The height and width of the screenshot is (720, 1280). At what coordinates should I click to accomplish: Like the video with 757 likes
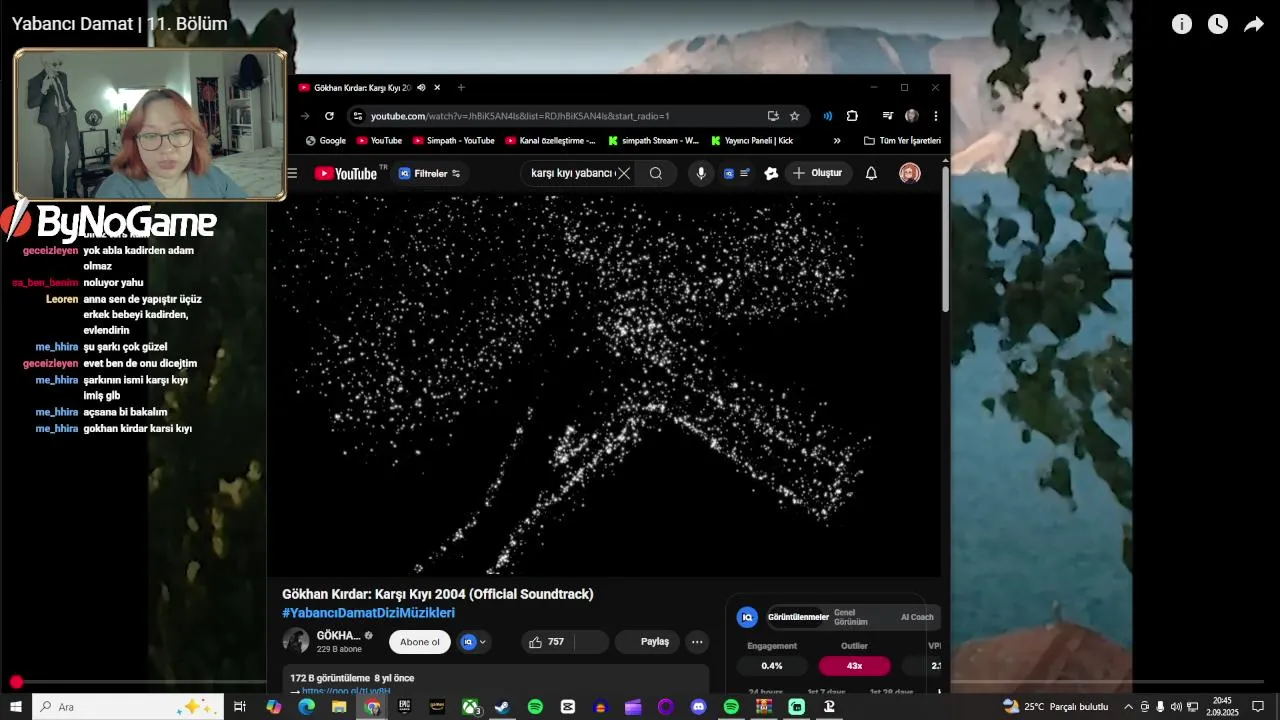(x=546, y=642)
